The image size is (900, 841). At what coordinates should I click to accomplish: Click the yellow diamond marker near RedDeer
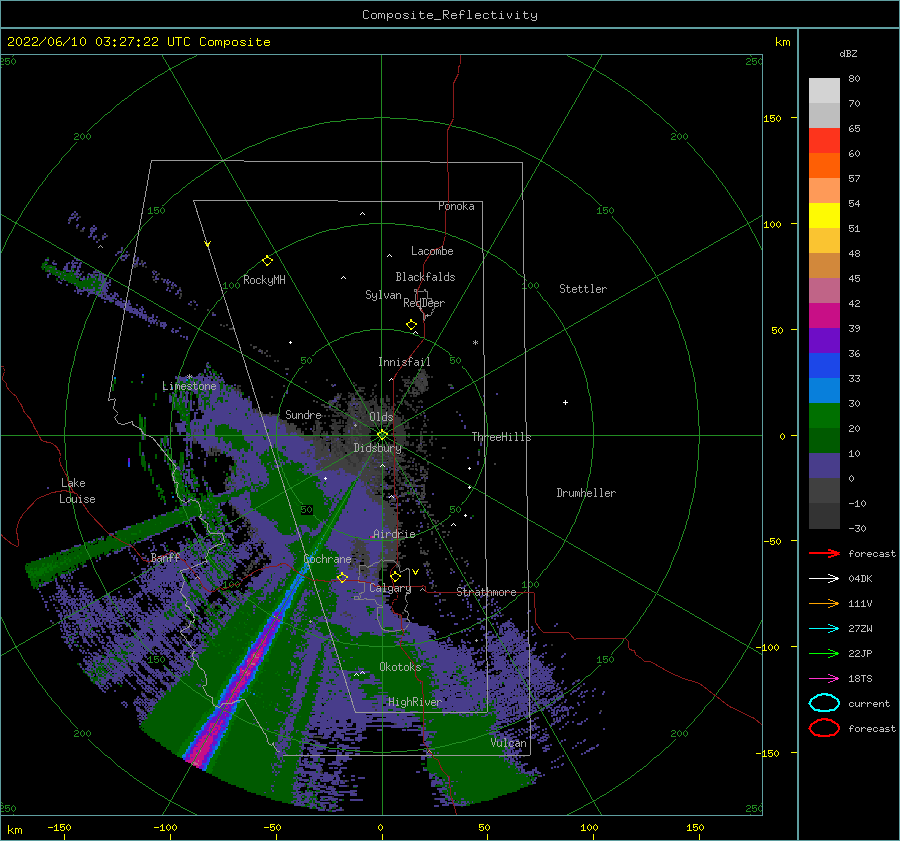coord(411,324)
